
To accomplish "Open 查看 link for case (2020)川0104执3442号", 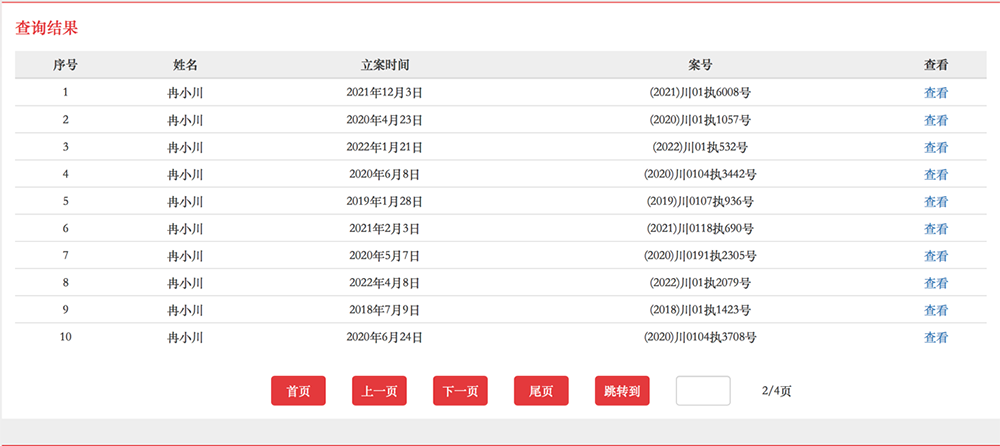I will pos(936,174).
